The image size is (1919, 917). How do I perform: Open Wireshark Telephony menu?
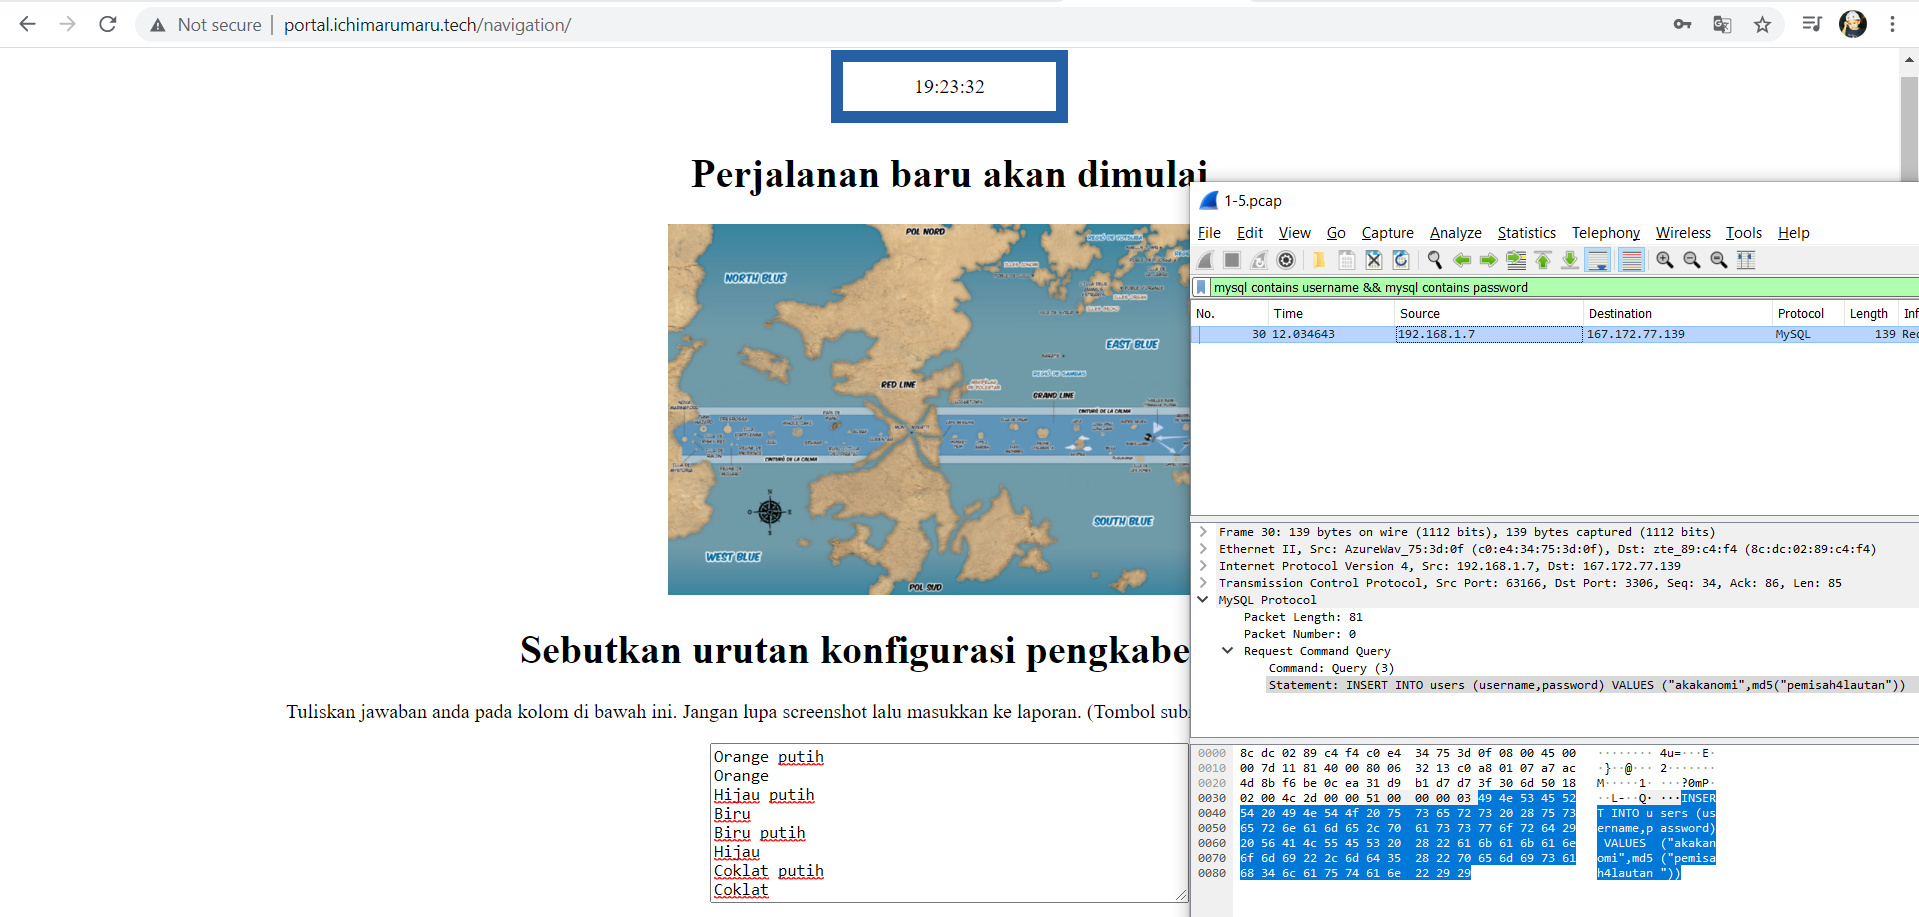1605,233
